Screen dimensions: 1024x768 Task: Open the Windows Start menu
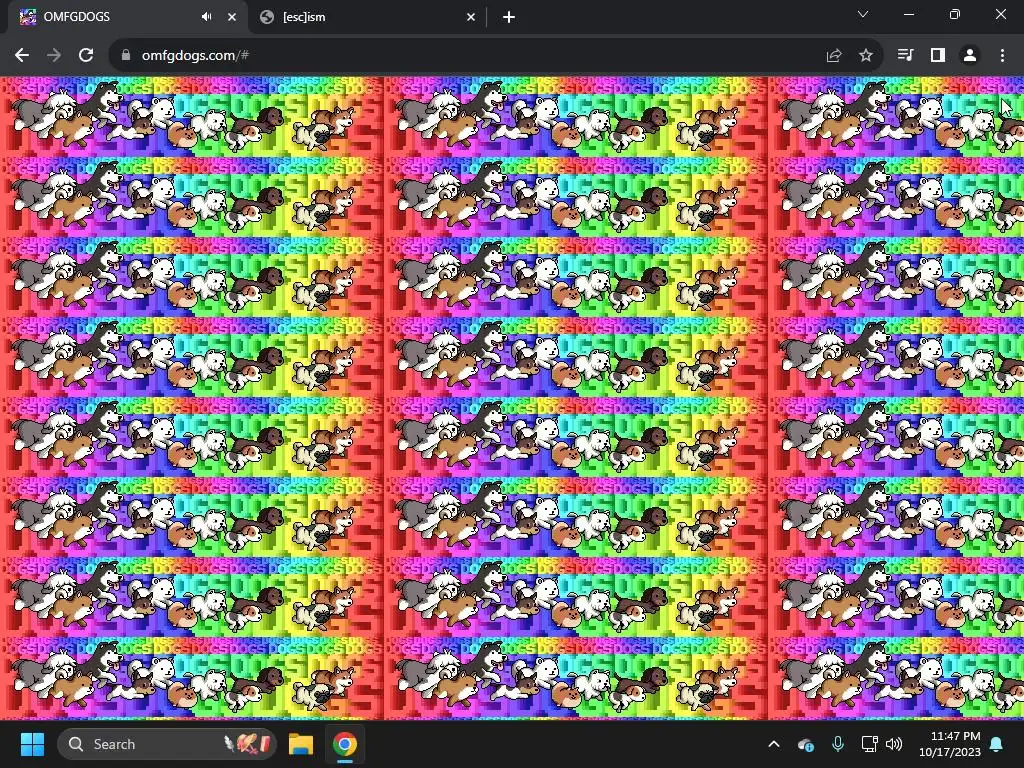point(32,744)
